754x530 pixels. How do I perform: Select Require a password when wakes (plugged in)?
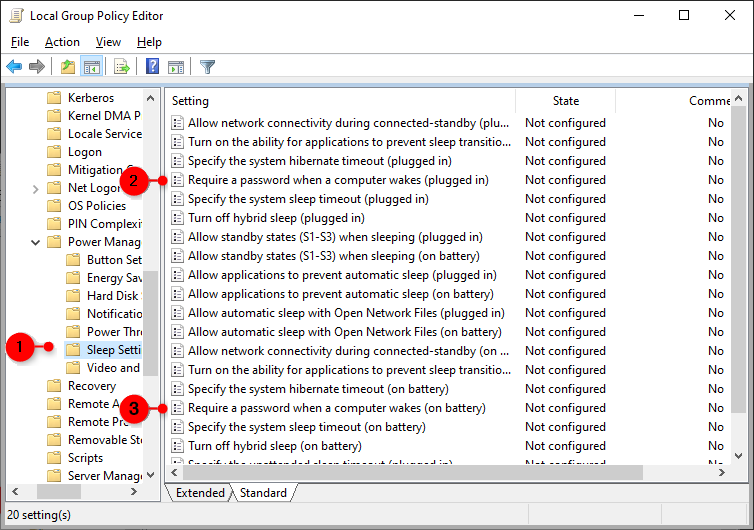(338, 180)
